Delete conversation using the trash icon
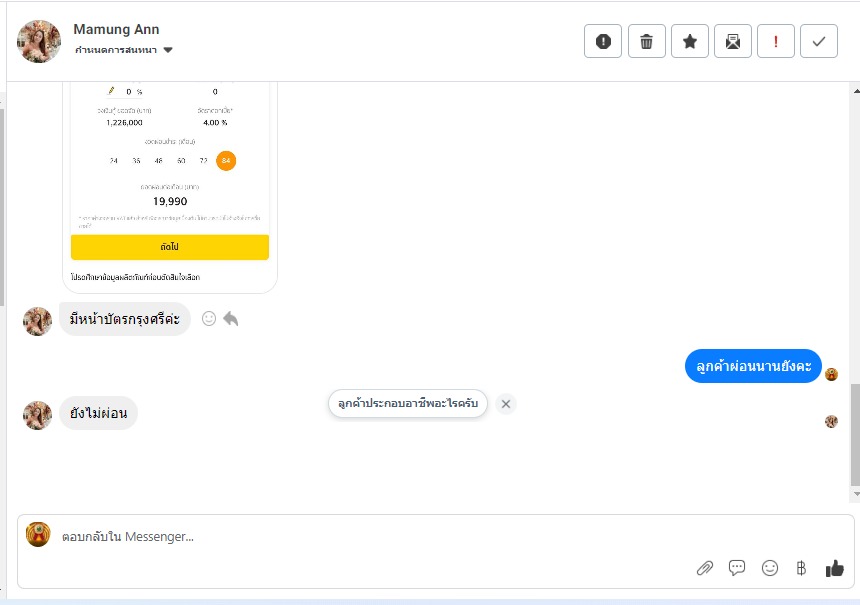 coord(647,41)
